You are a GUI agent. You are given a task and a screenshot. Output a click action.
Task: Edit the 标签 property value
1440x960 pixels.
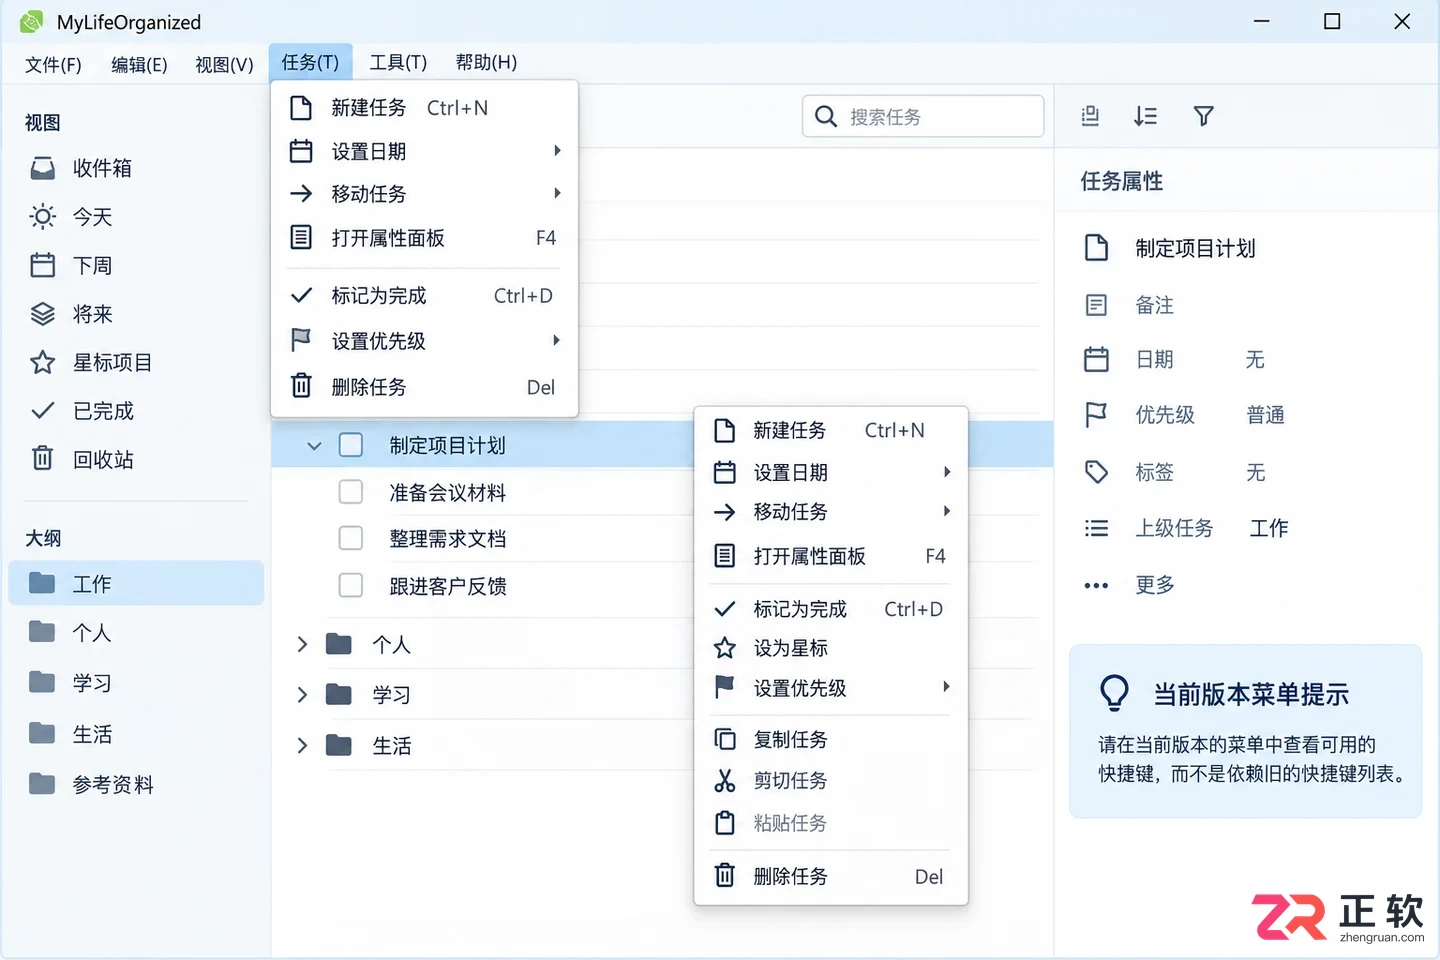point(1255,472)
